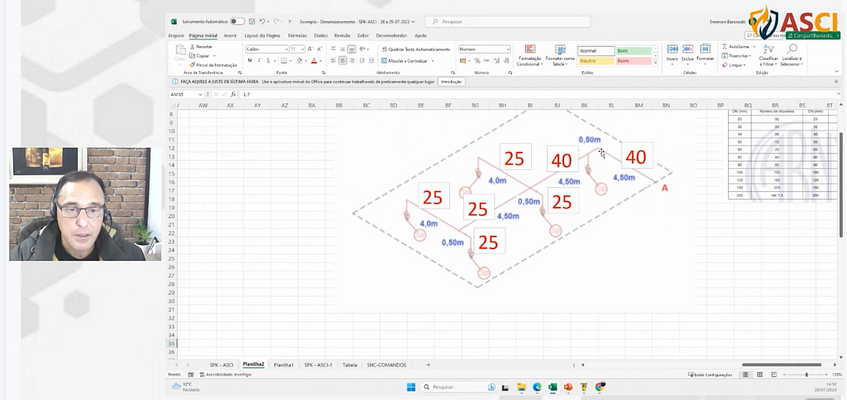Click the Name Box showing AM35

tap(186, 94)
